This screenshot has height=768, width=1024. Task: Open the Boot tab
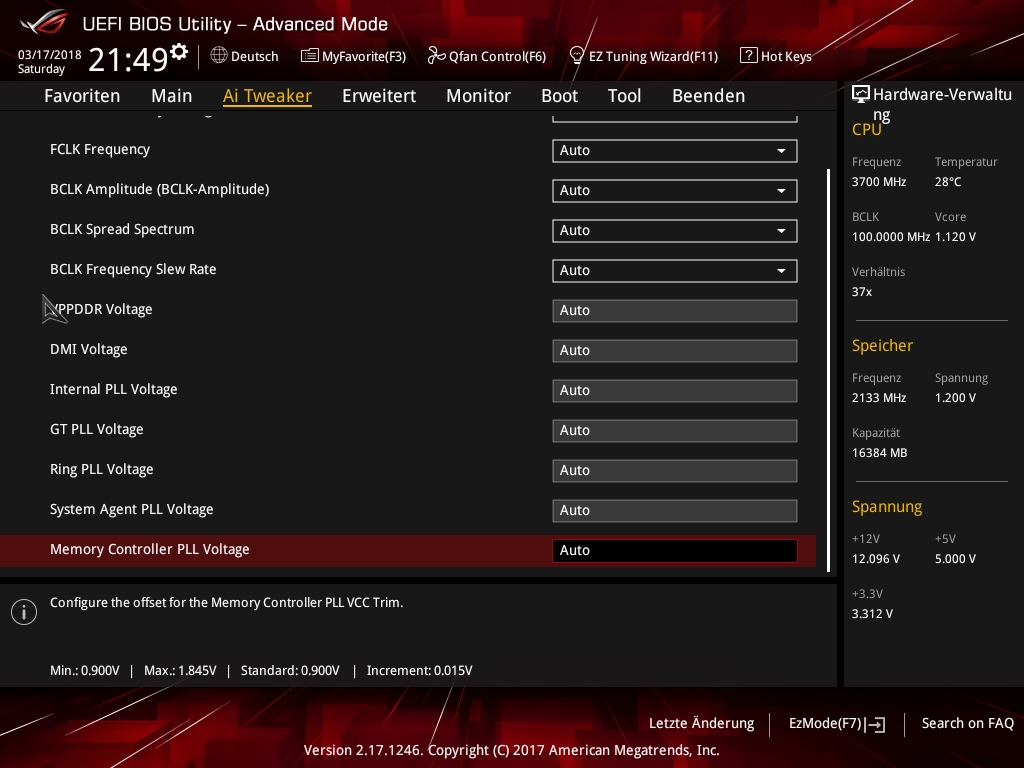560,95
